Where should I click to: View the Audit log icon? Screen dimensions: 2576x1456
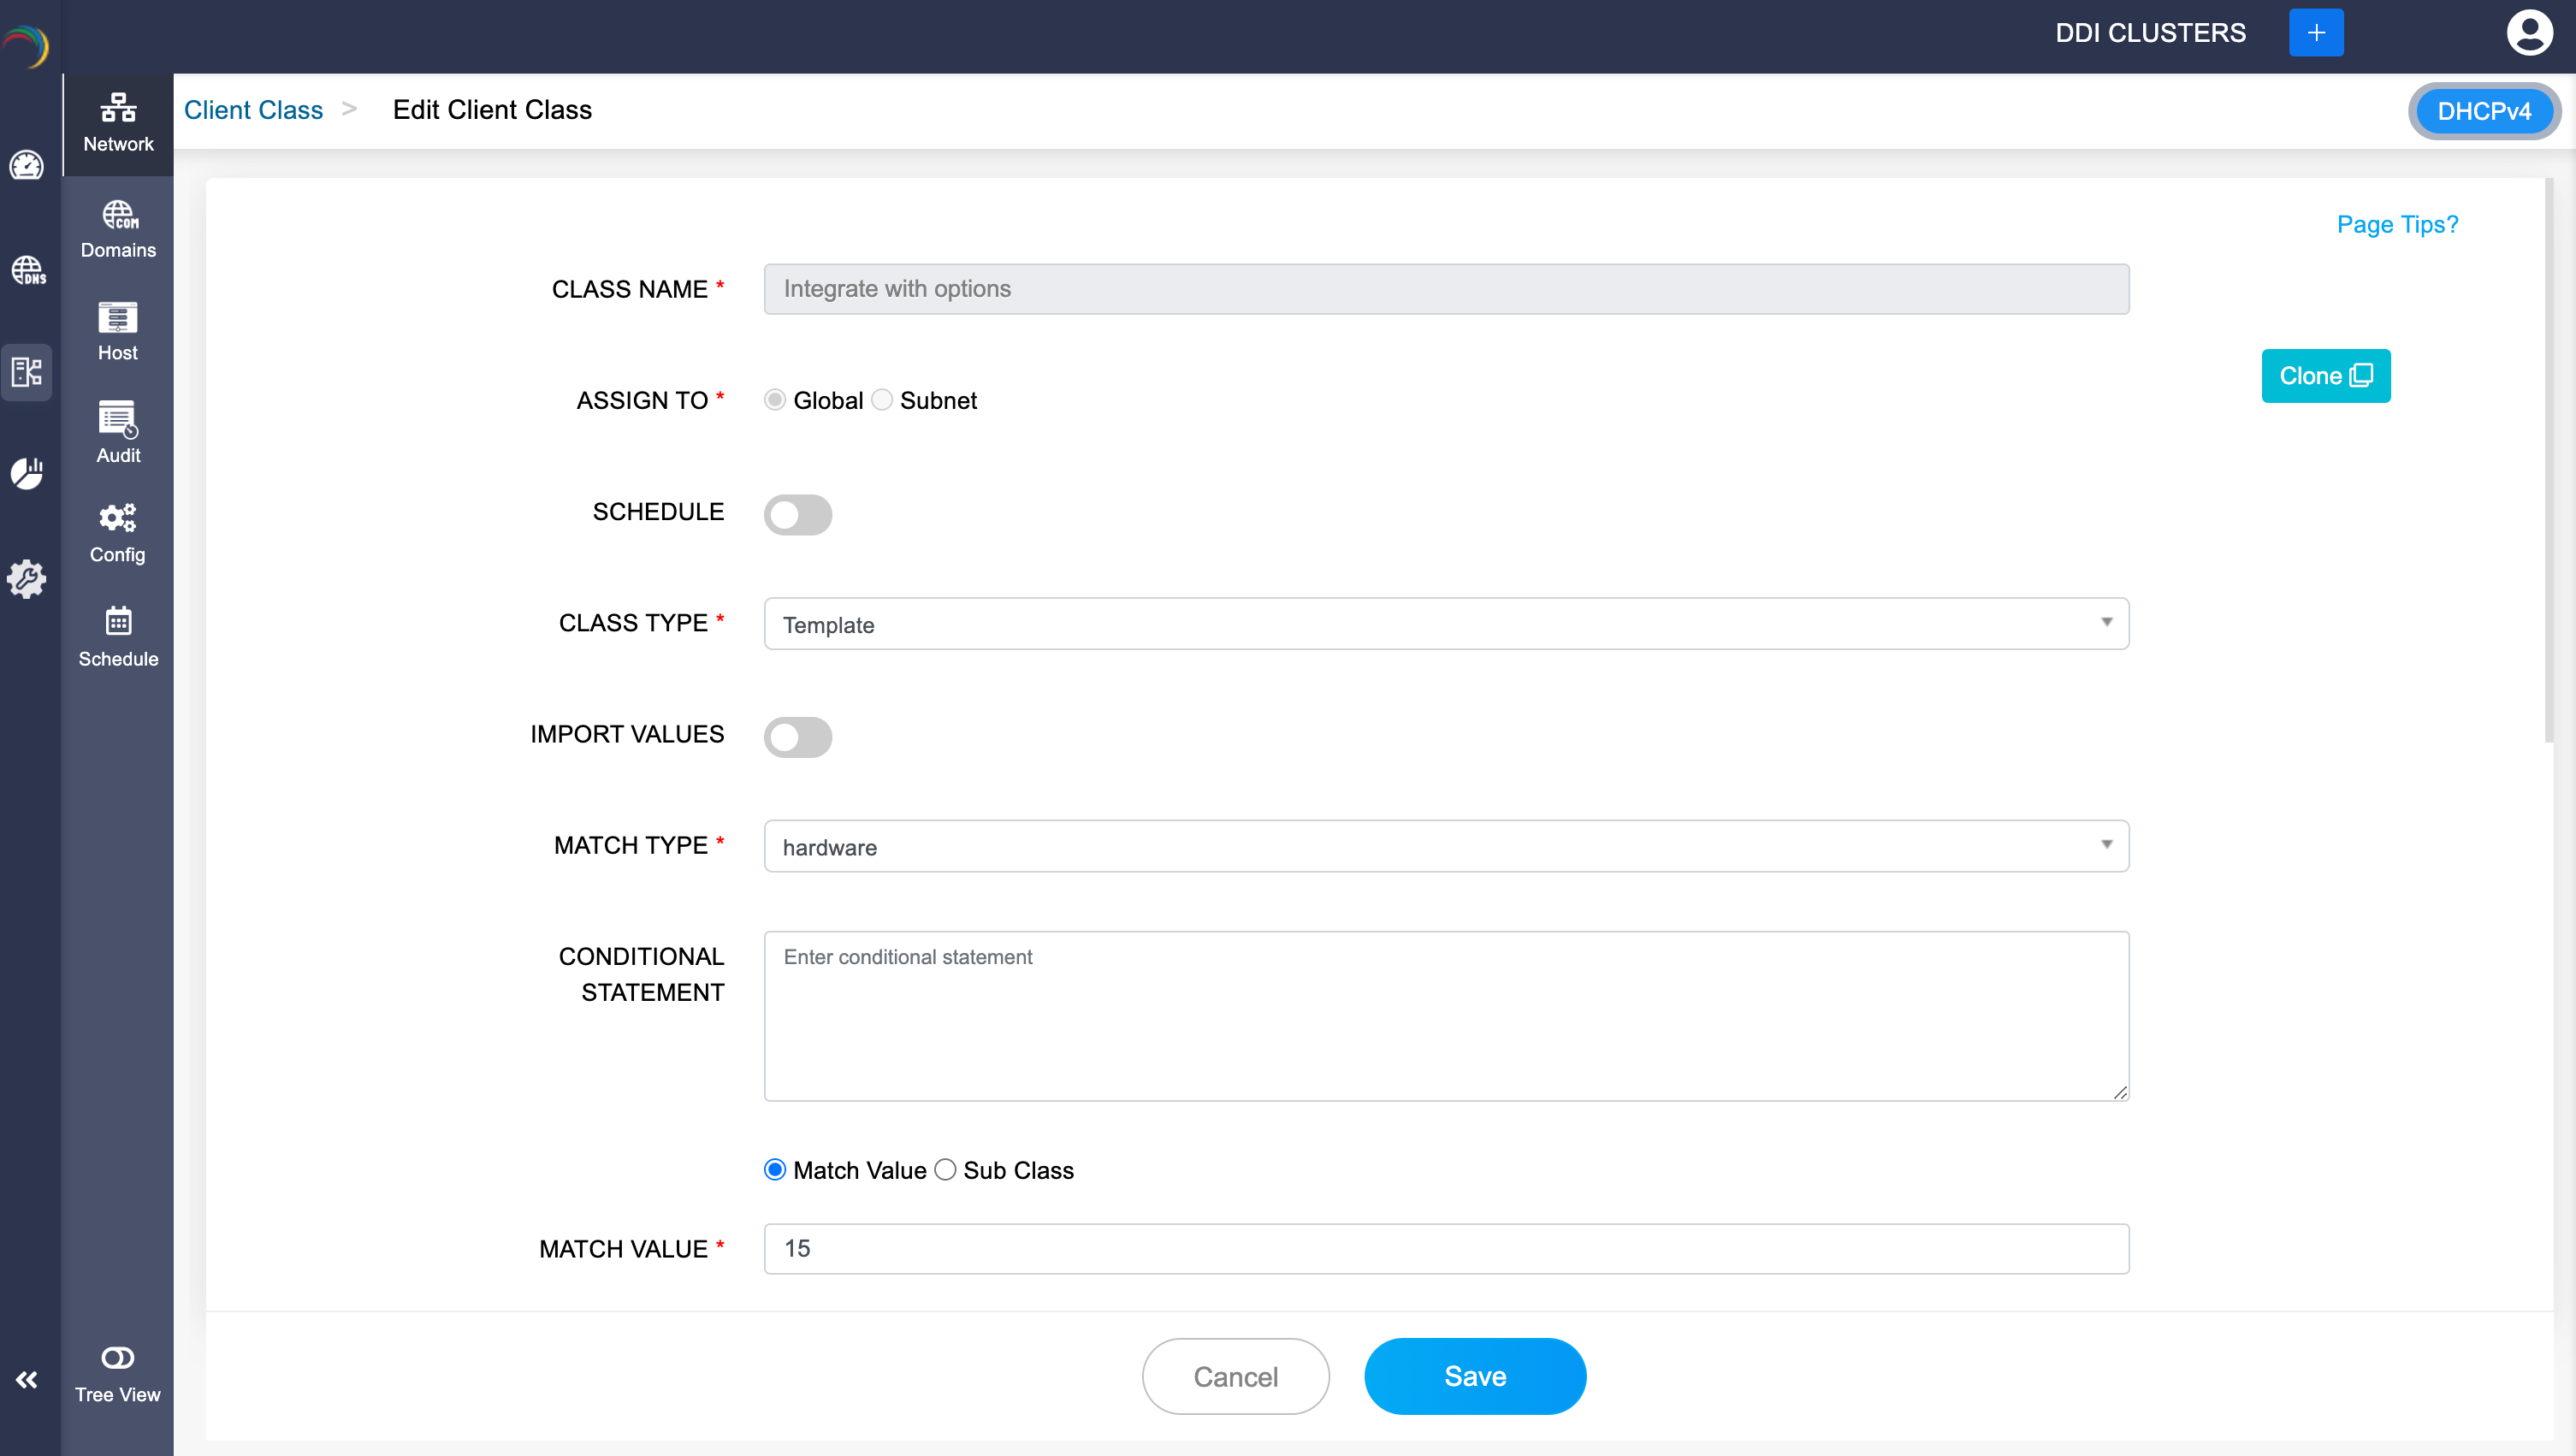click(117, 432)
